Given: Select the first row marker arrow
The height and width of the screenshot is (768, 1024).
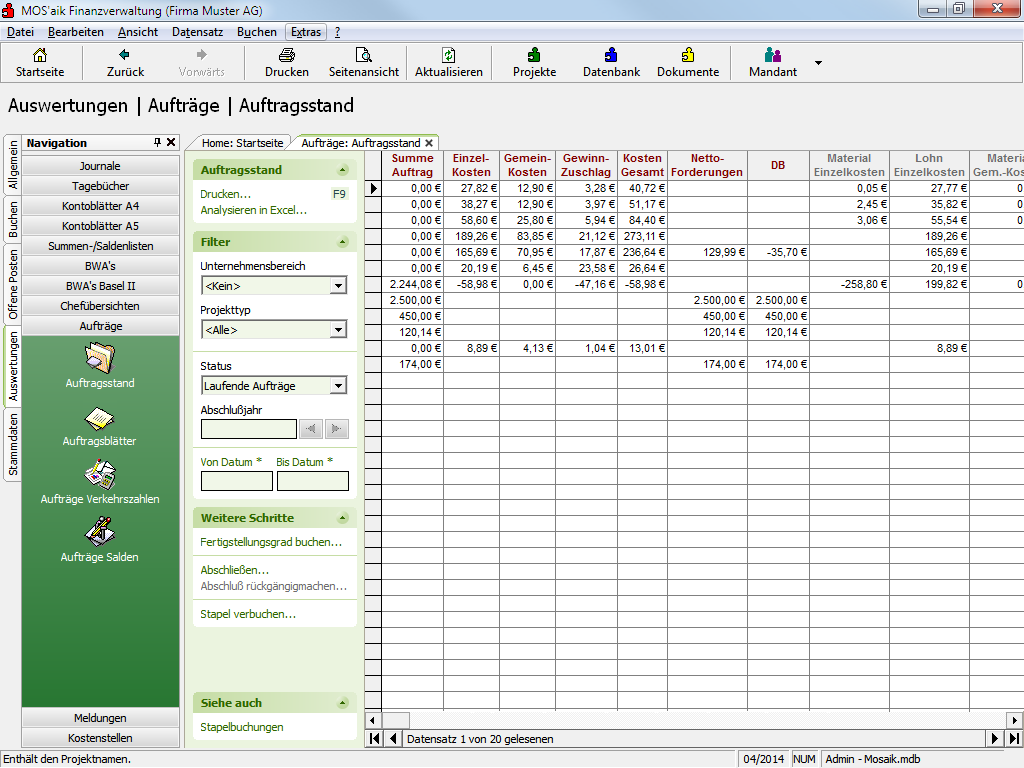Looking at the screenshot, I should (373, 188).
